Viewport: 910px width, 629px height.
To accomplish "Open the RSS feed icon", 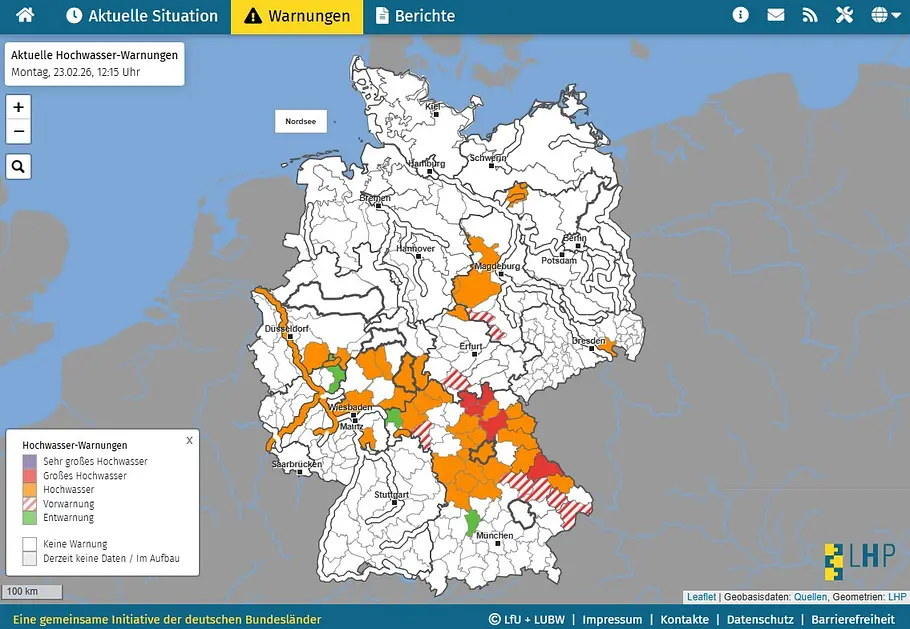I will (810, 15).
